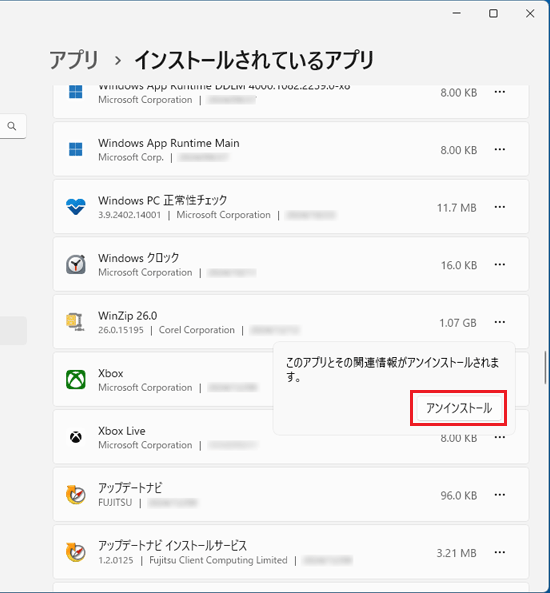Viewport: 550px width, 593px height.
Task: Select Windows App Runtime Main text
Action: 169,143
